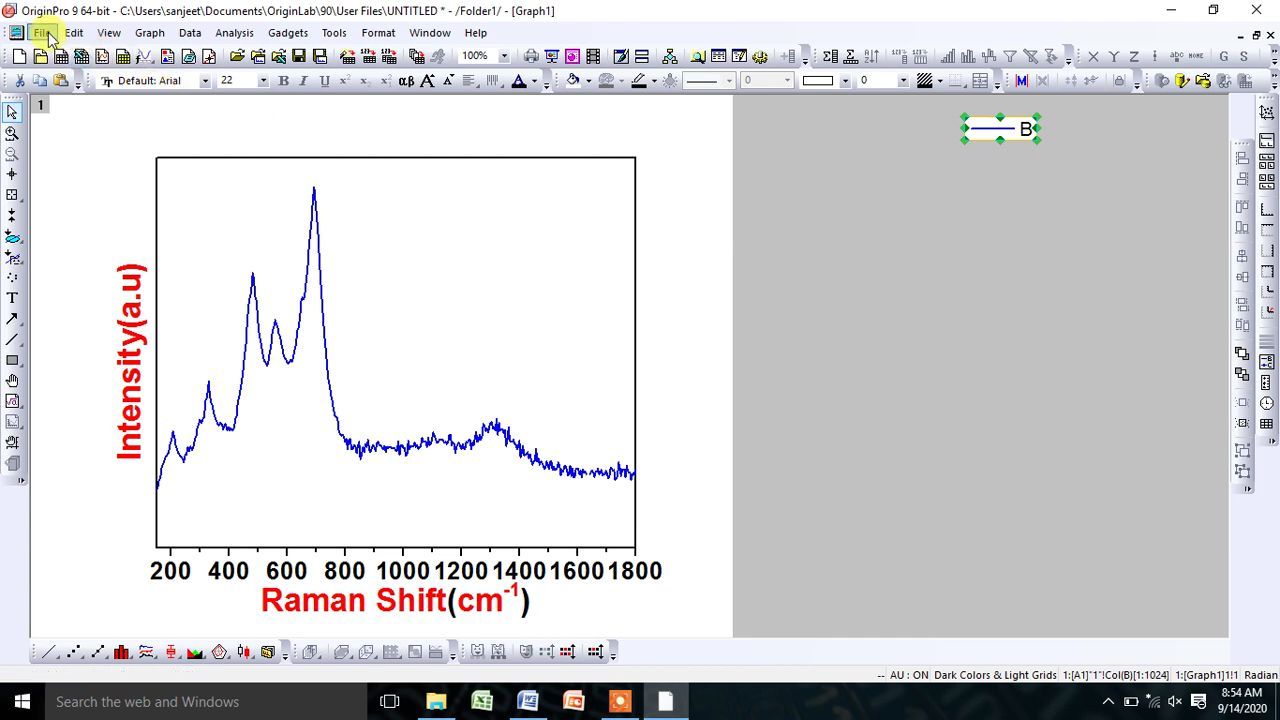The image size is (1280, 720).
Task: Open the font size 22 dropdown
Action: coord(263,81)
